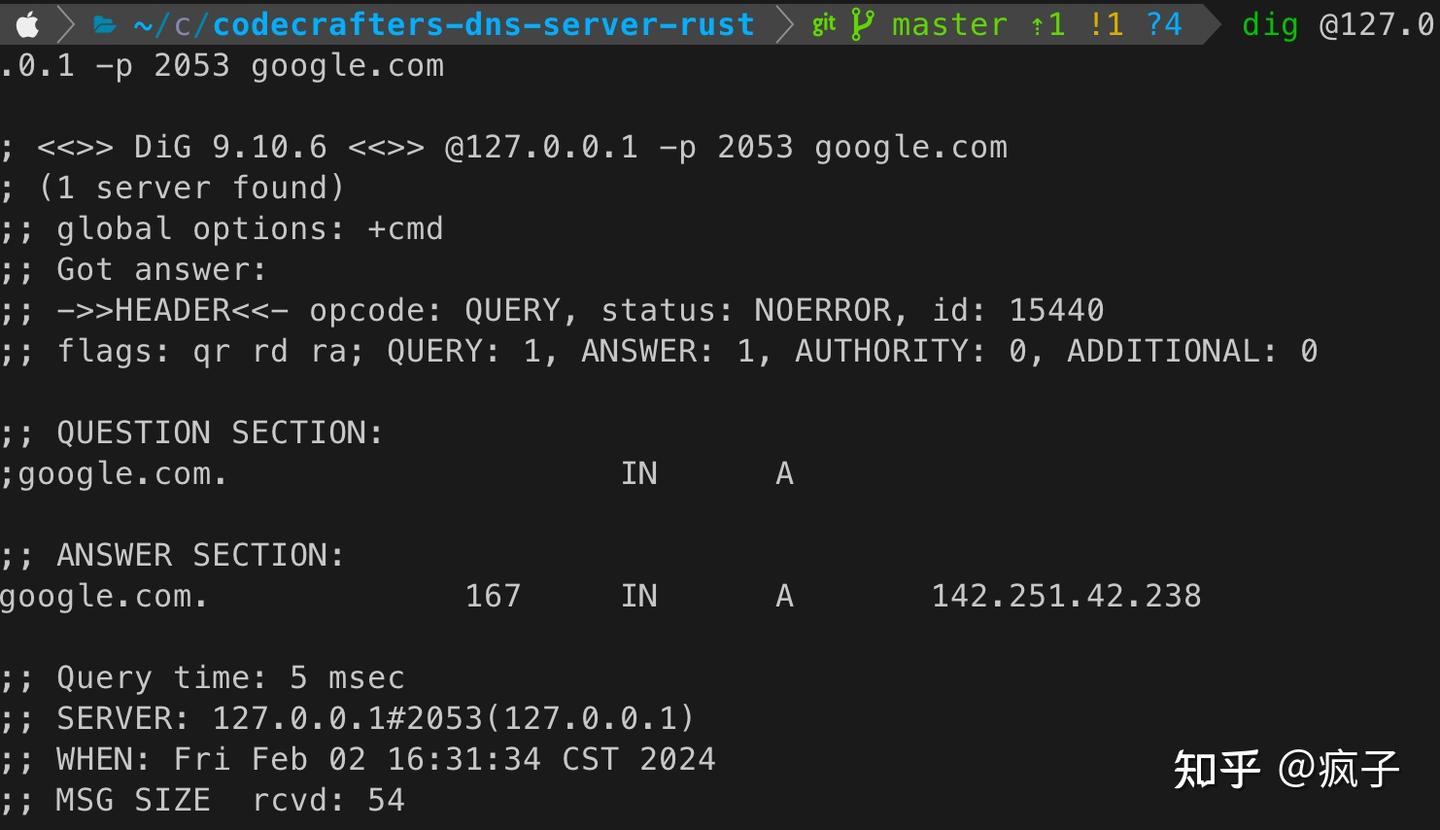This screenshot has width=1440, height=830.
Task: Click the ahead-by-one arrow indicator
Action: 1048,24
